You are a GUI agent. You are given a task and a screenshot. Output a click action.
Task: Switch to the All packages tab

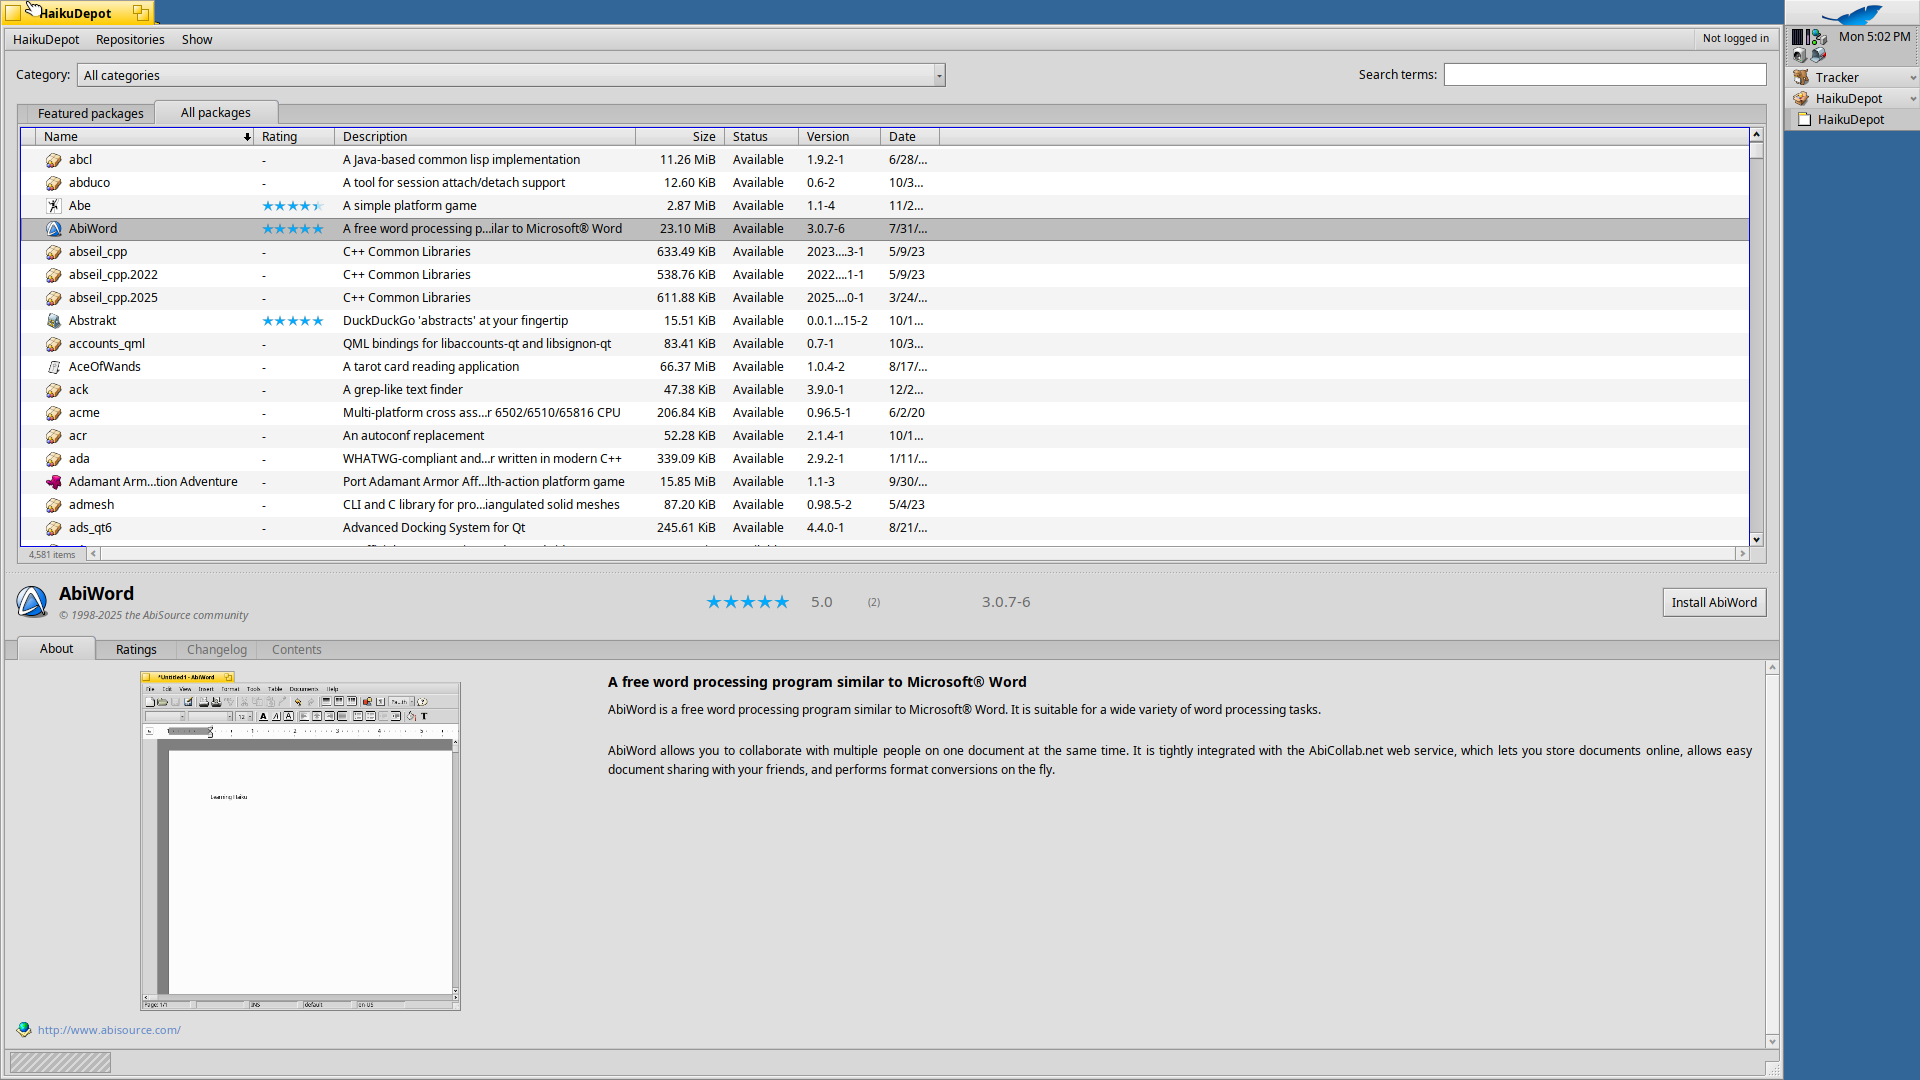pos(216,113)
